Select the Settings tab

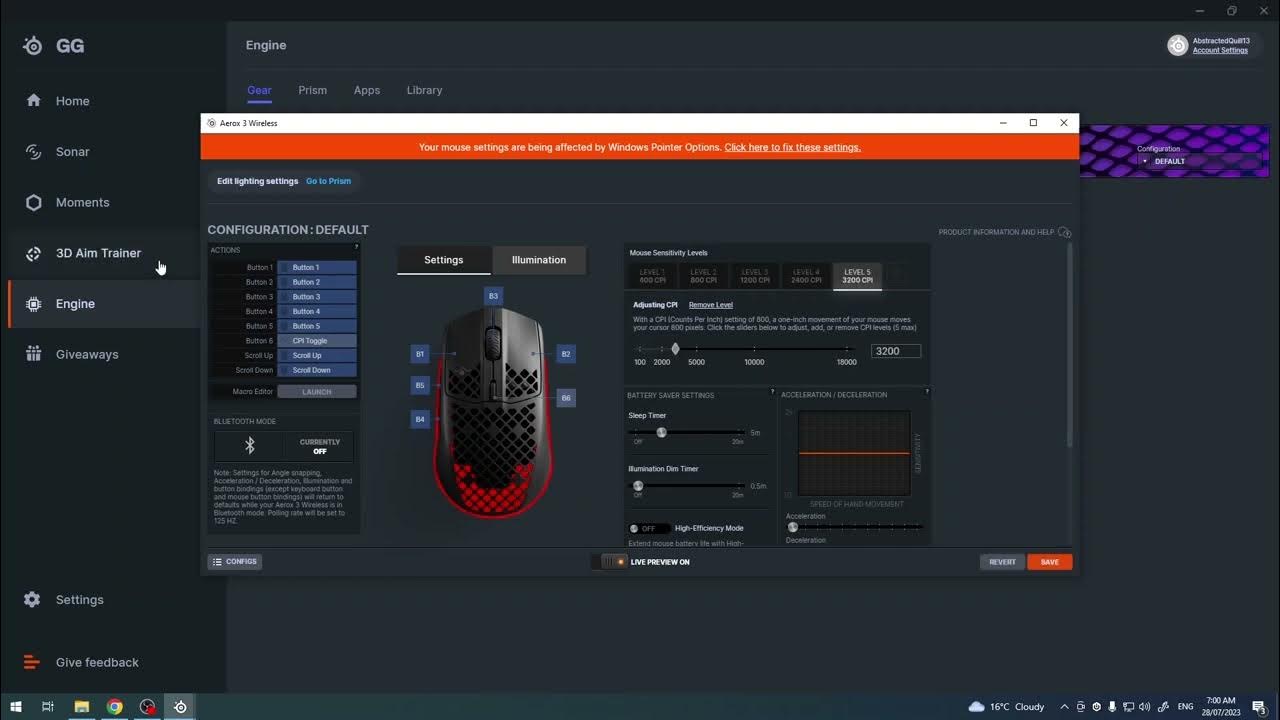tap(444, 260)
